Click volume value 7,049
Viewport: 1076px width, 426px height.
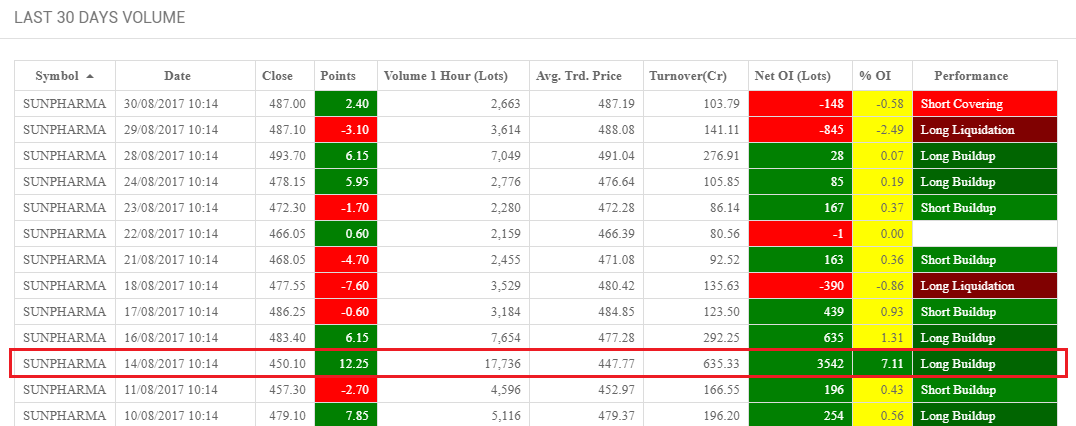[x=506, y=156]
